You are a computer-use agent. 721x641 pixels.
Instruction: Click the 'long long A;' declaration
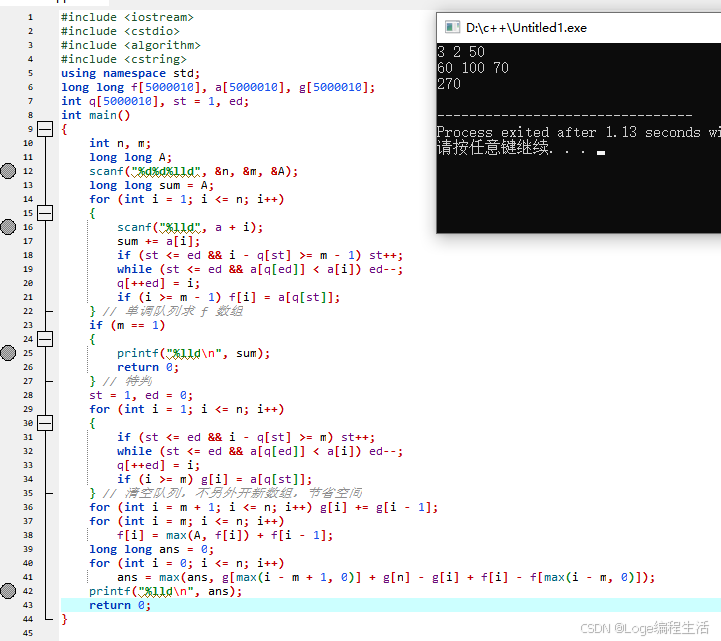[x=131, y=157]
